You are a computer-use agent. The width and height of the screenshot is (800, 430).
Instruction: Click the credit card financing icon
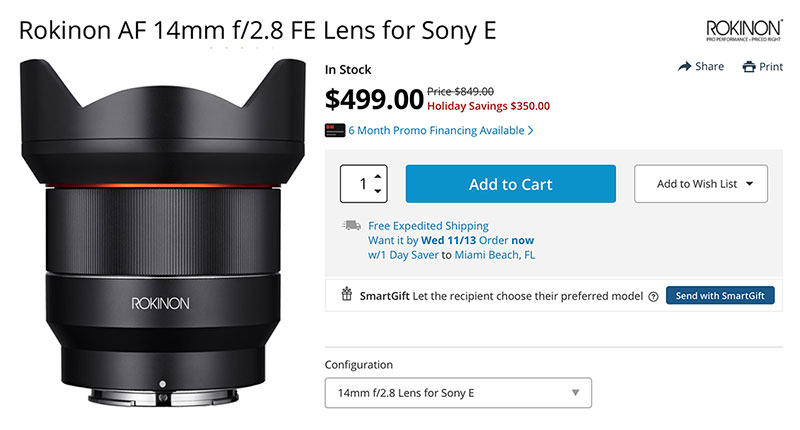pos(335,130)
